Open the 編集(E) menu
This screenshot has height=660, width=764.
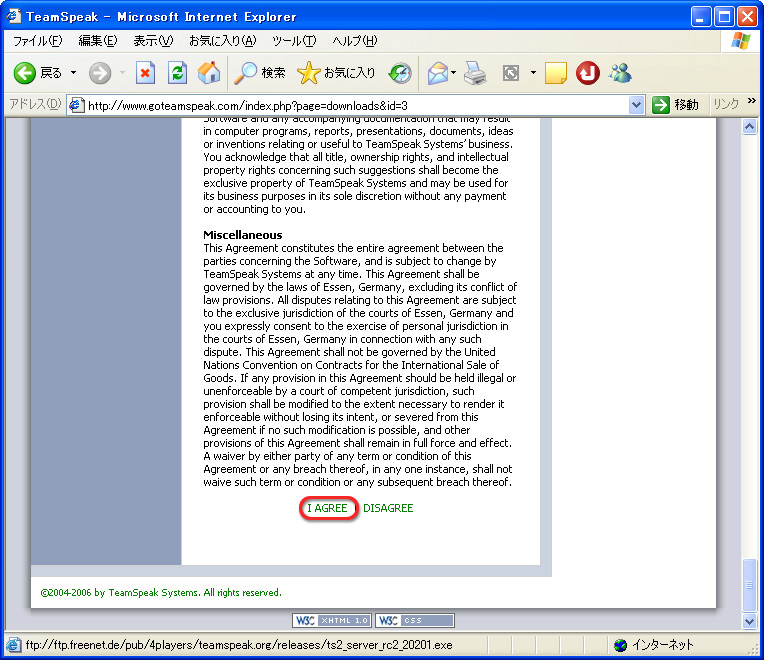click(x=98, y=41)
